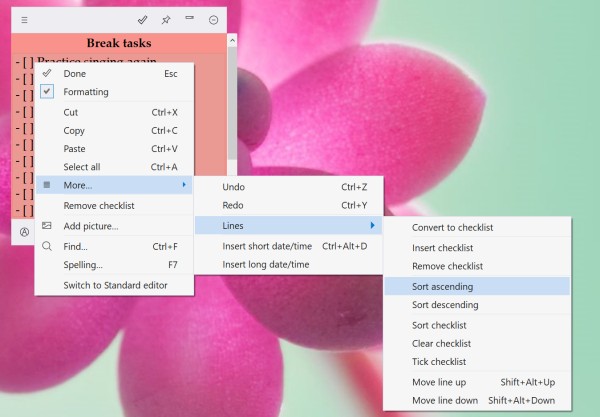Screen dimensions: 600x417
Task: Click the Break tasks note title
Action: point(119,43)
